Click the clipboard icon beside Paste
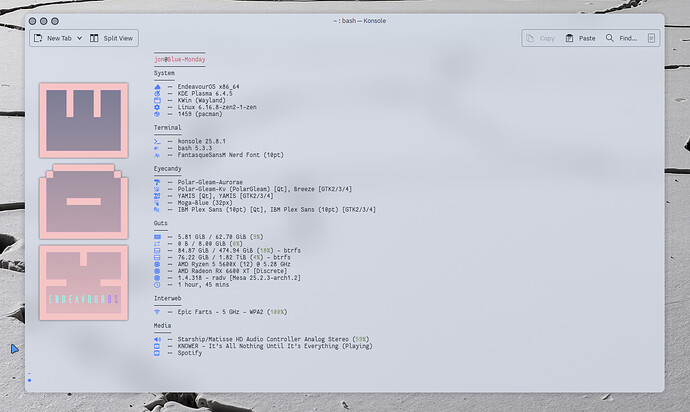 click(569, 38)
